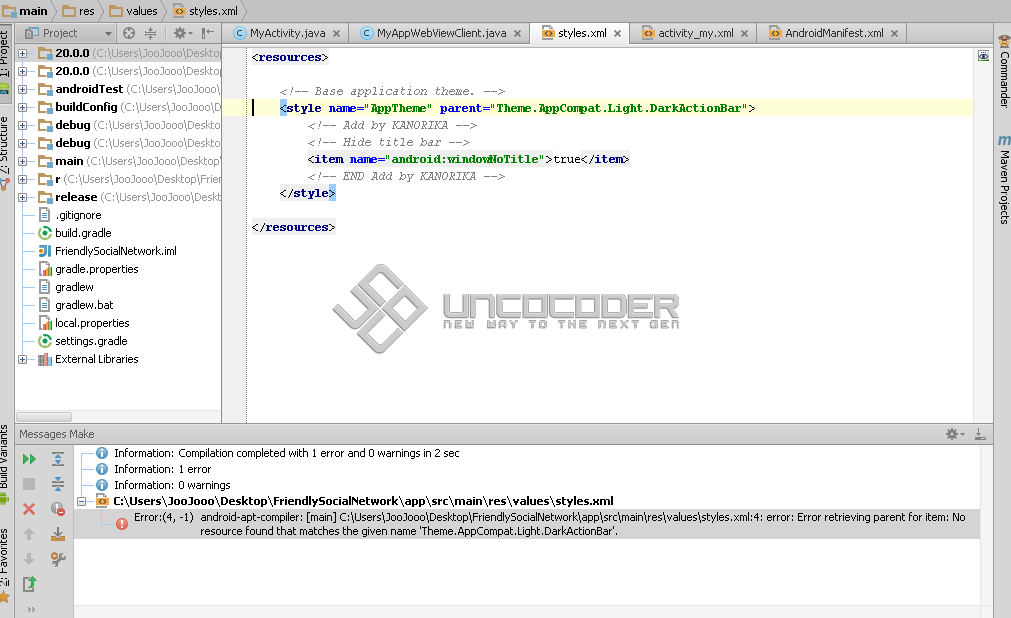Rerun the Make build in Messages
Image resolution: width=1011 pixels, height=618 pixels.
29,459
